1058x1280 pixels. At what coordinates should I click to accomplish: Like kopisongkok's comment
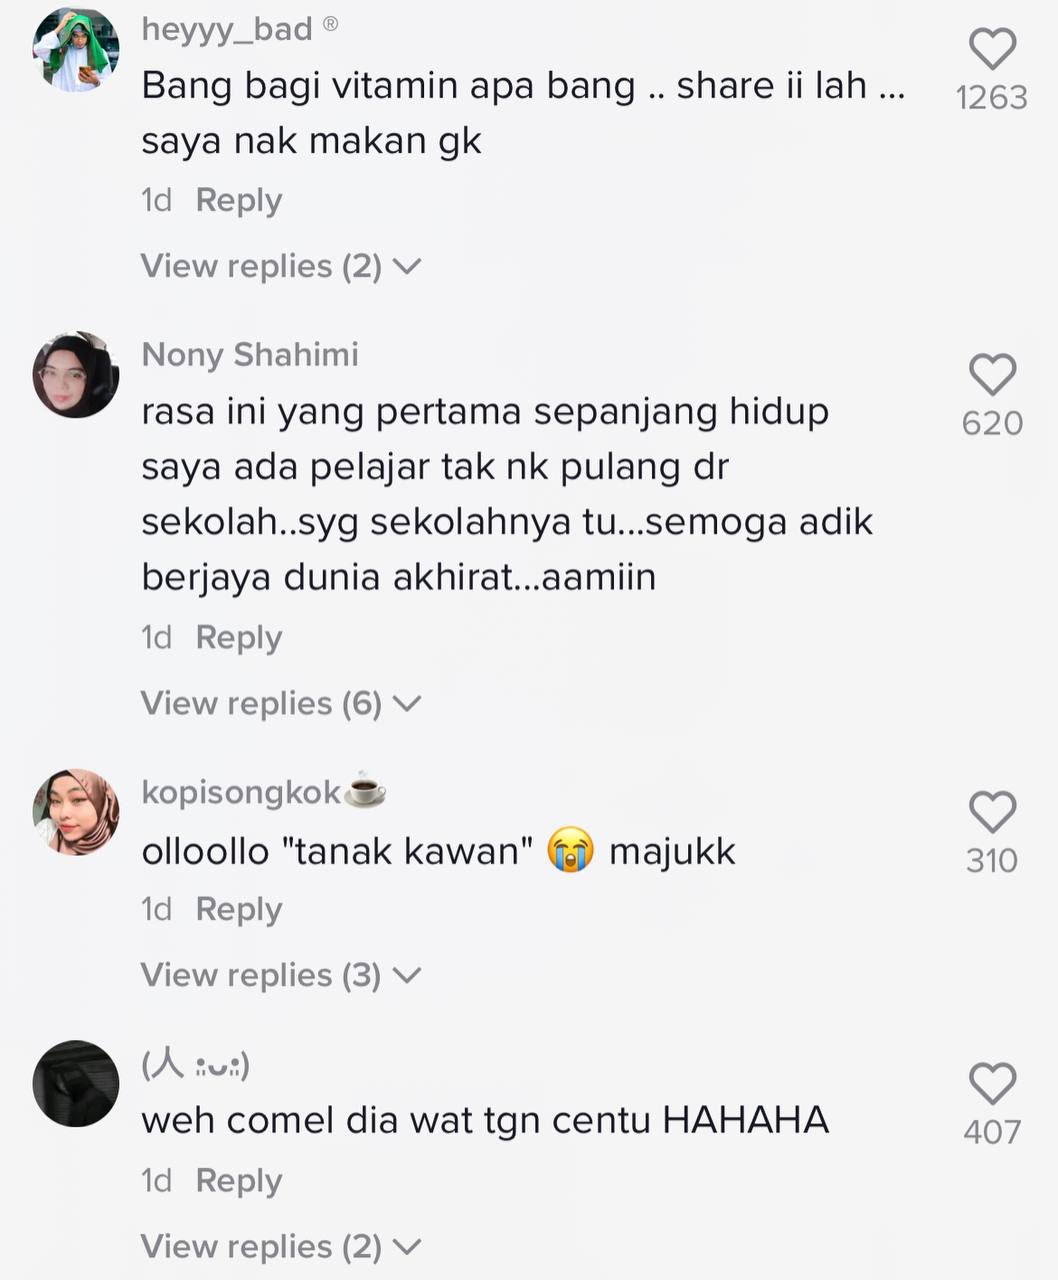pos(992,811)
